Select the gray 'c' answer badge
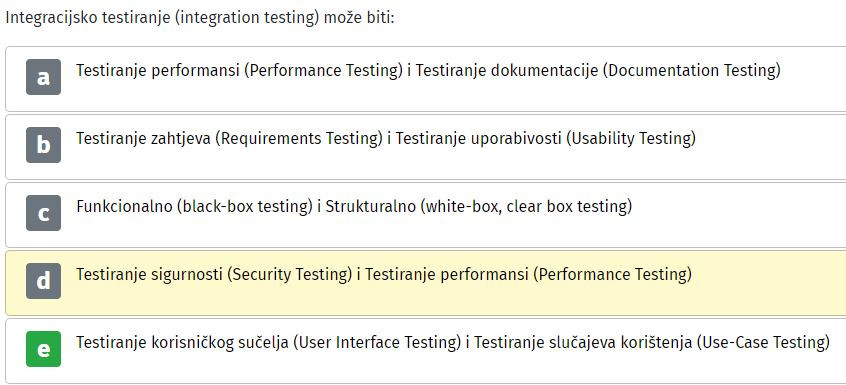The image size is (846, 385). tap(43, 213)
